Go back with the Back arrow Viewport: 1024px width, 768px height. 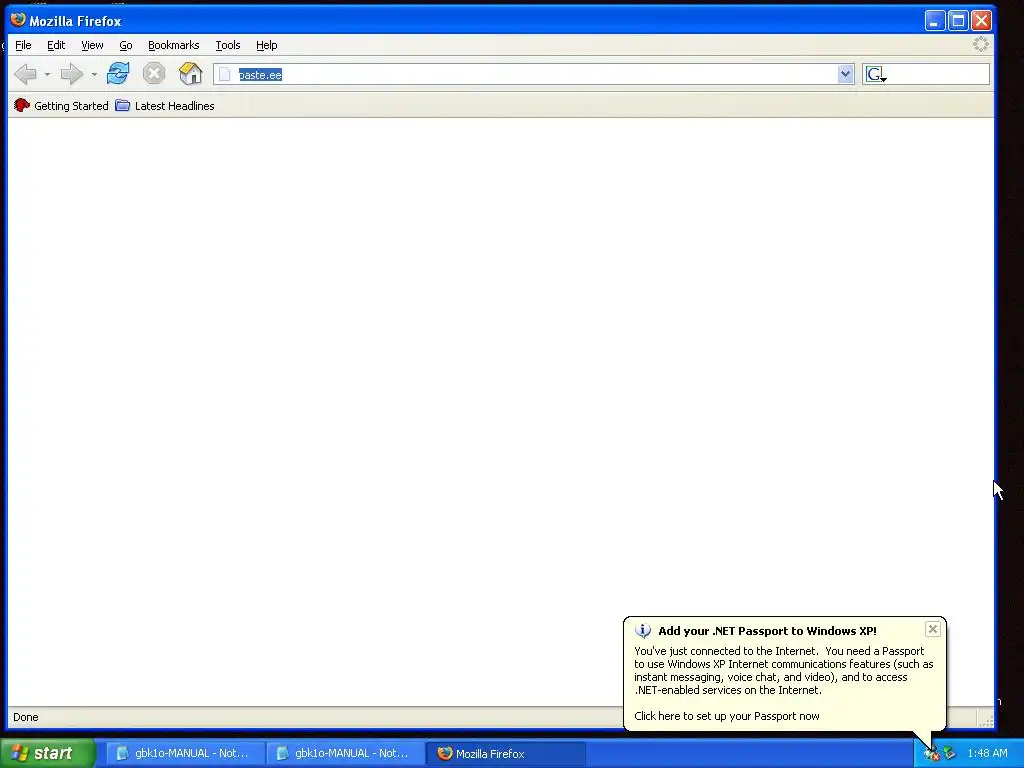pos(25,74)
